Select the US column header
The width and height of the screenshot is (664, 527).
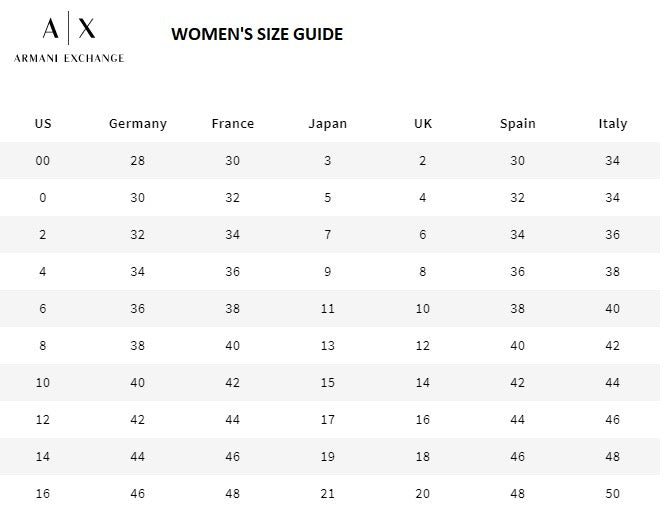click(x=43, y=124)
